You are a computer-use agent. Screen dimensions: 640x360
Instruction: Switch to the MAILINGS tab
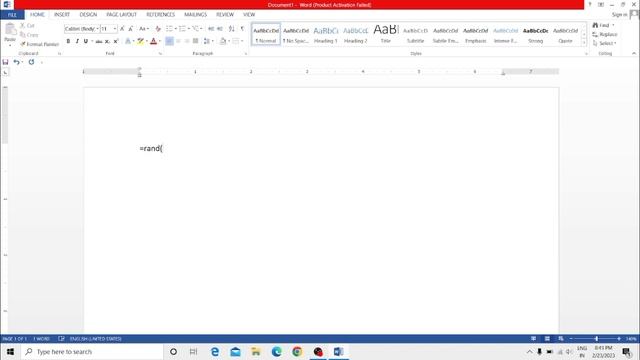[x=196, y=15]
